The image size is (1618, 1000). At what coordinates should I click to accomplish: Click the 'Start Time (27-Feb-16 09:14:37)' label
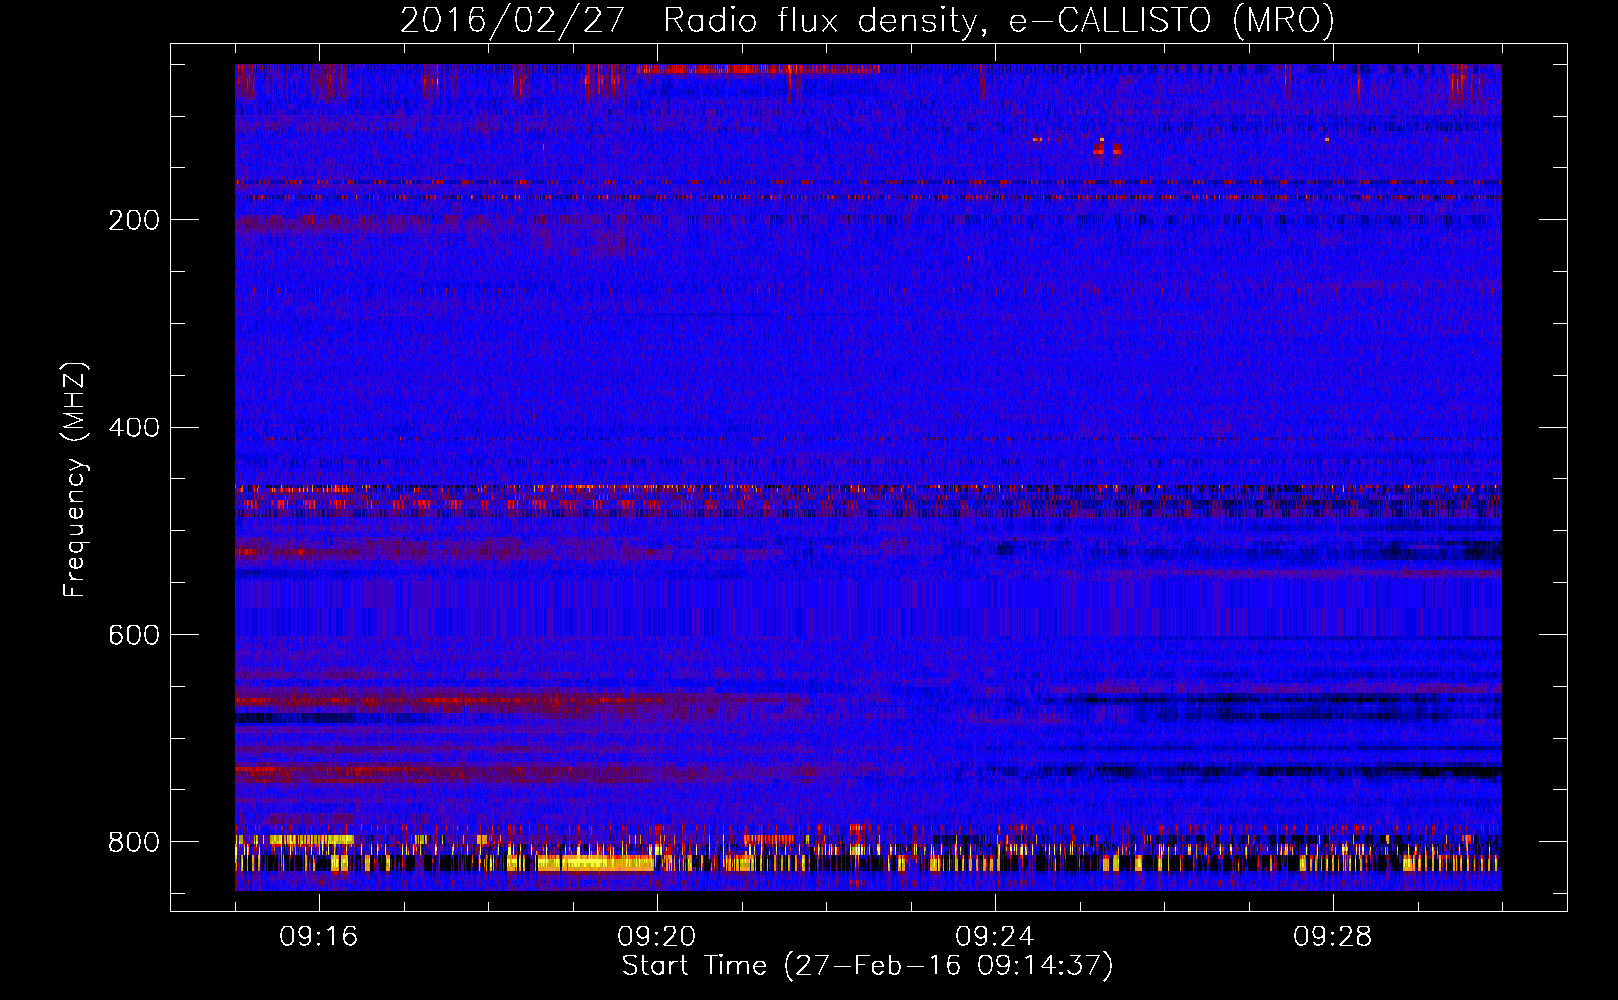(867, 966)
